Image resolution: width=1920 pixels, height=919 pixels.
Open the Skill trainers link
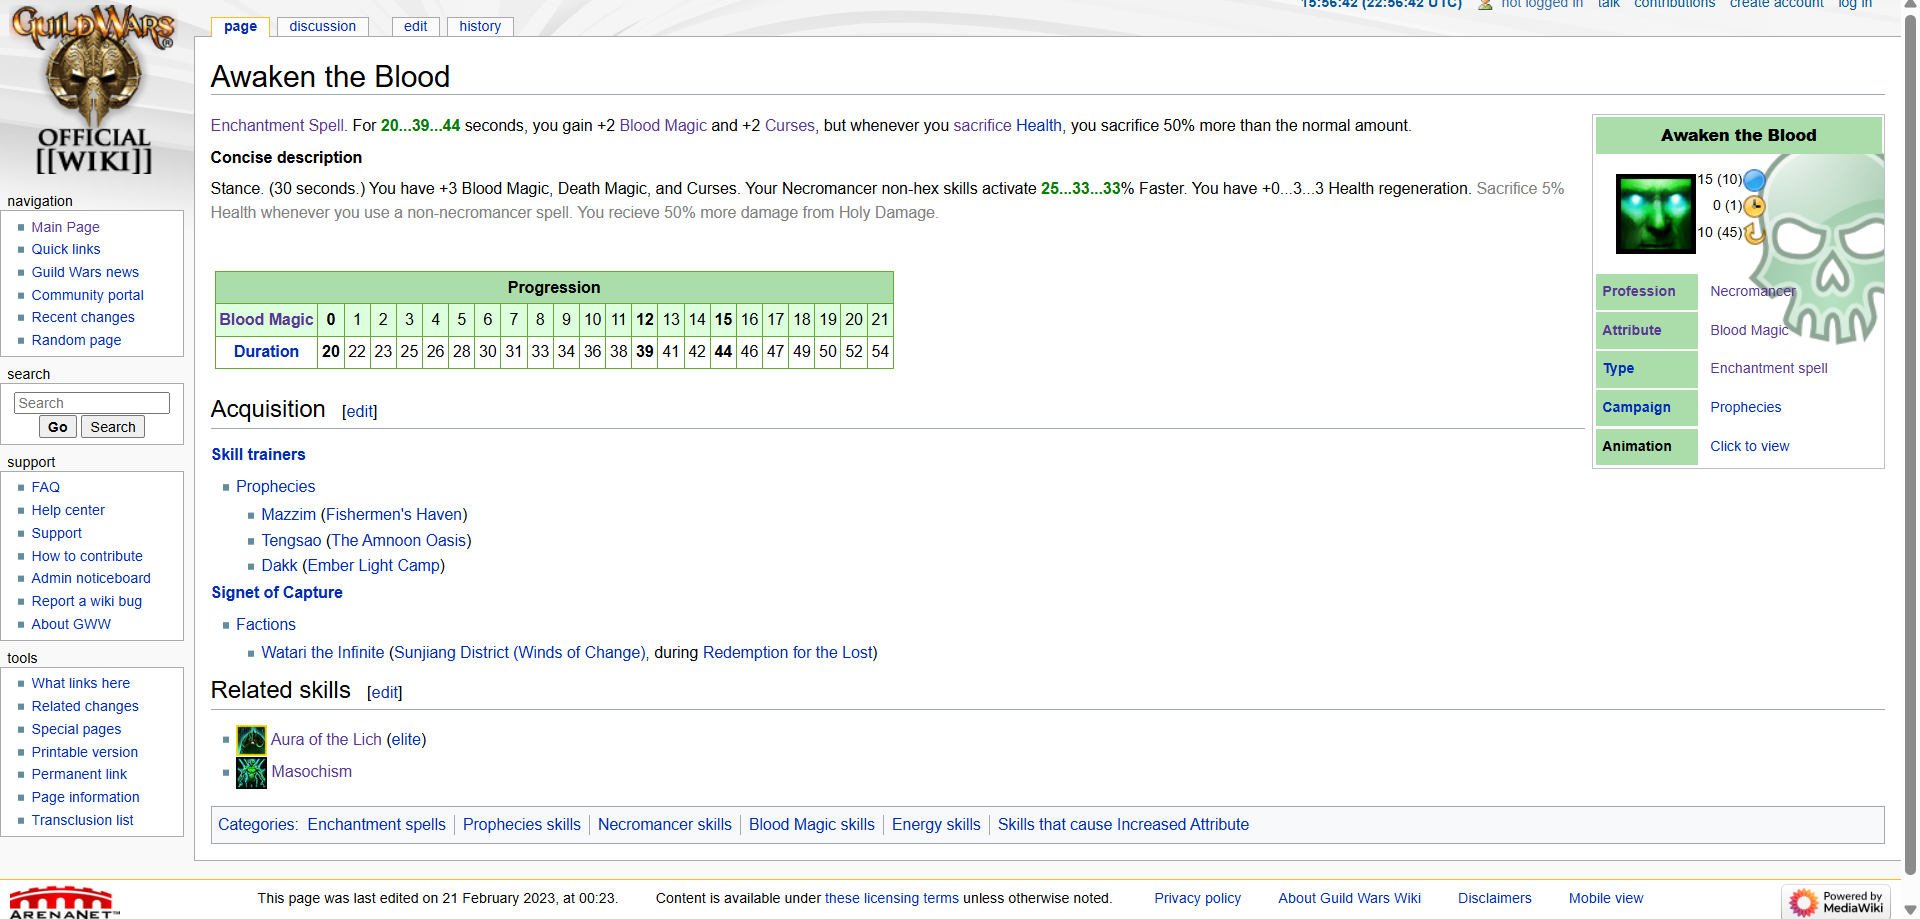point(258,454)
